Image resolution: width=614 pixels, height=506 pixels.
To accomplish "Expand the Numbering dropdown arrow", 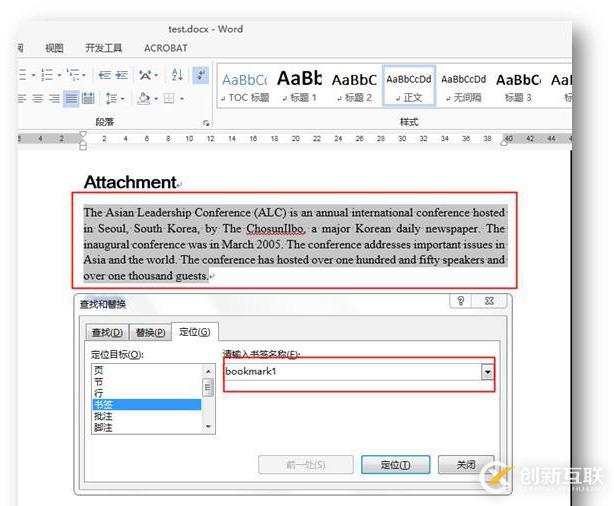I will tap(59, 75).
